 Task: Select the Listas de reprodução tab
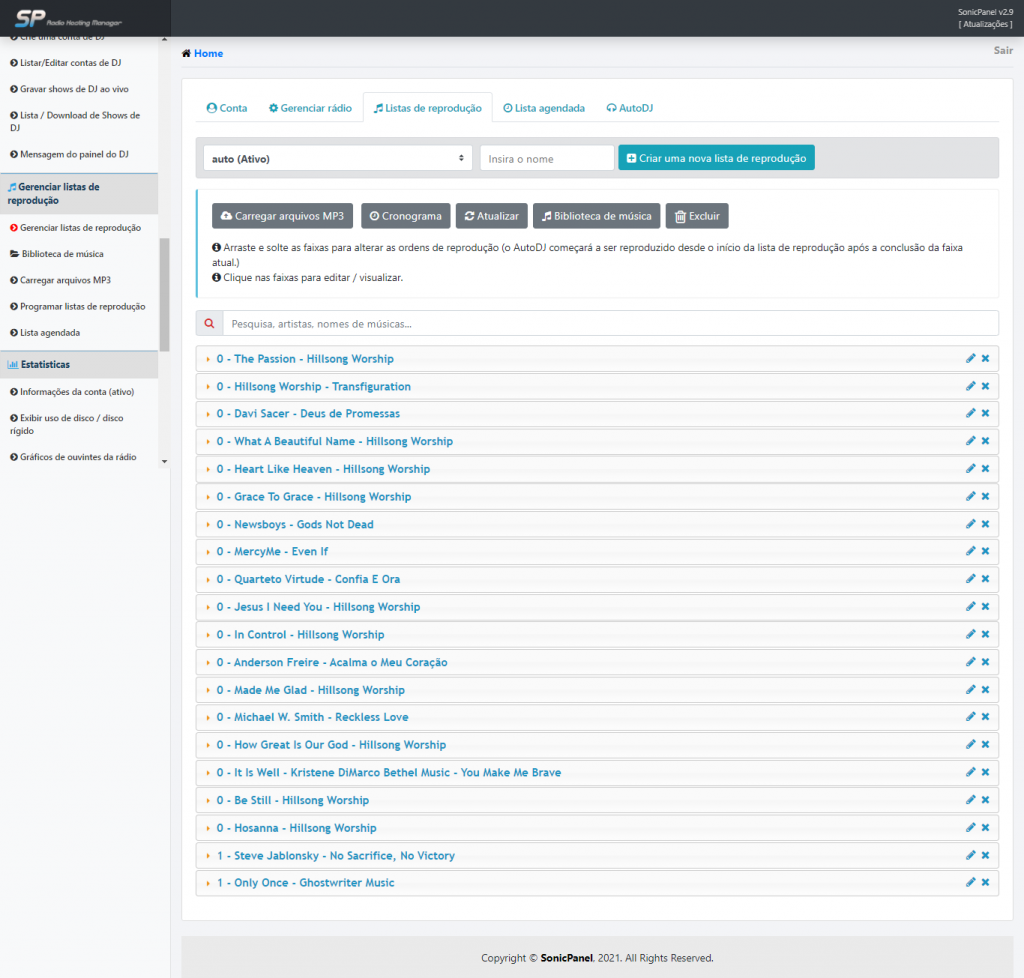[428, 108]
